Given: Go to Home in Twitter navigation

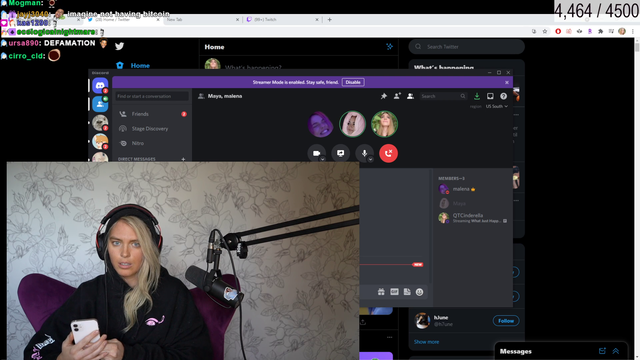Looking at the screenshot, I should [x=133, y=65].
